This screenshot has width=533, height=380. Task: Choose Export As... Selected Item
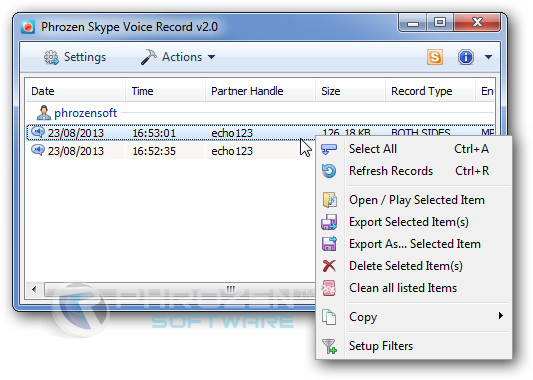(414, 244)
